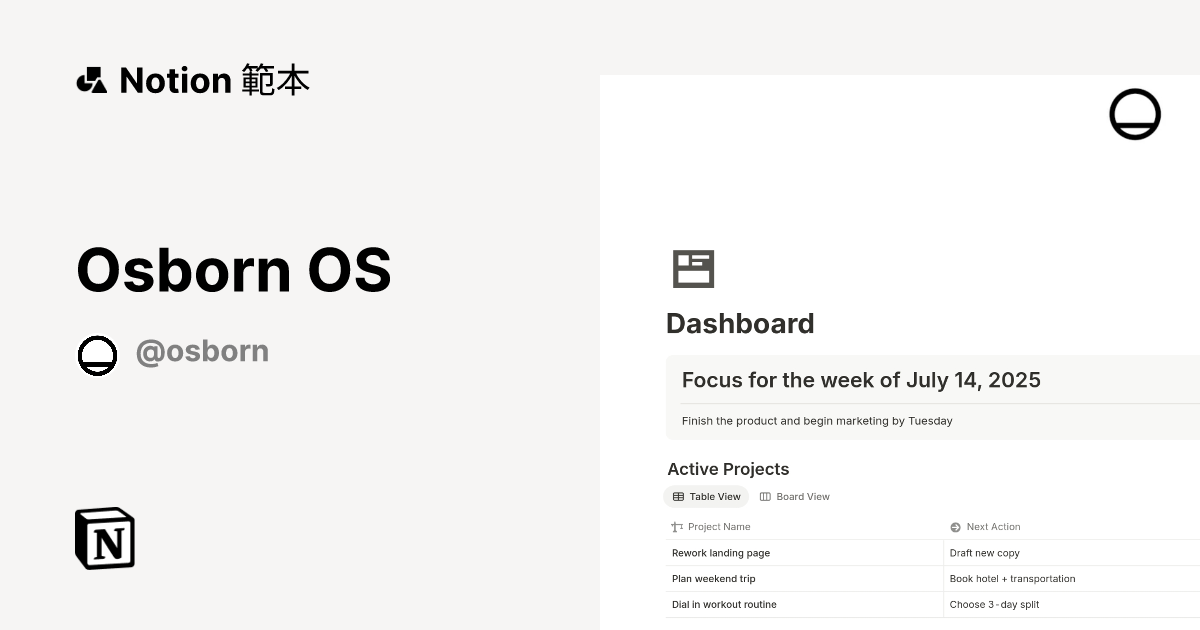Open the Next Action column header menu
Viewport: 1200px width, 630px height.
tap(992, 527)
